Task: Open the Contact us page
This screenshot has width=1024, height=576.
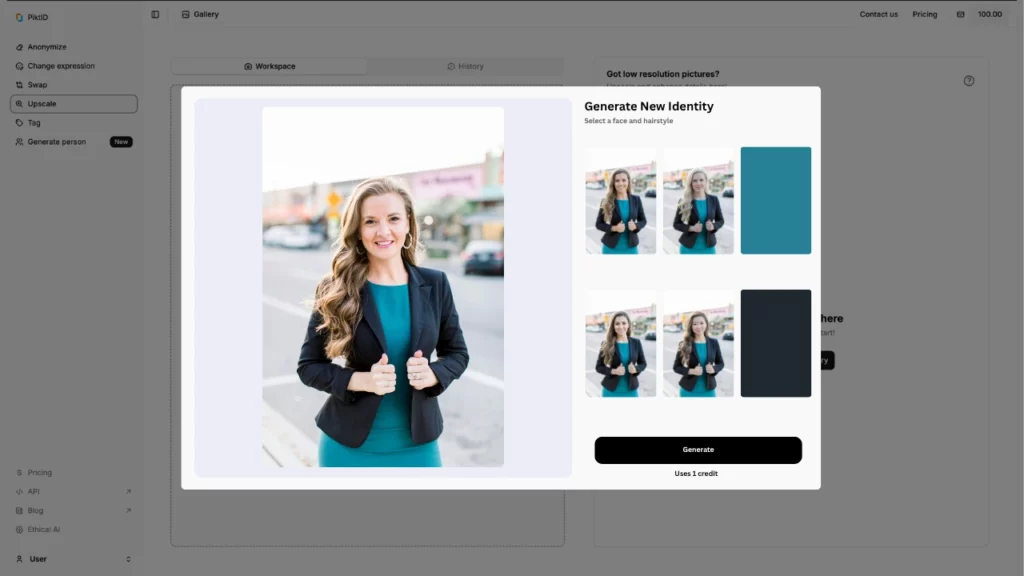Action: click(x=878, y=14)
